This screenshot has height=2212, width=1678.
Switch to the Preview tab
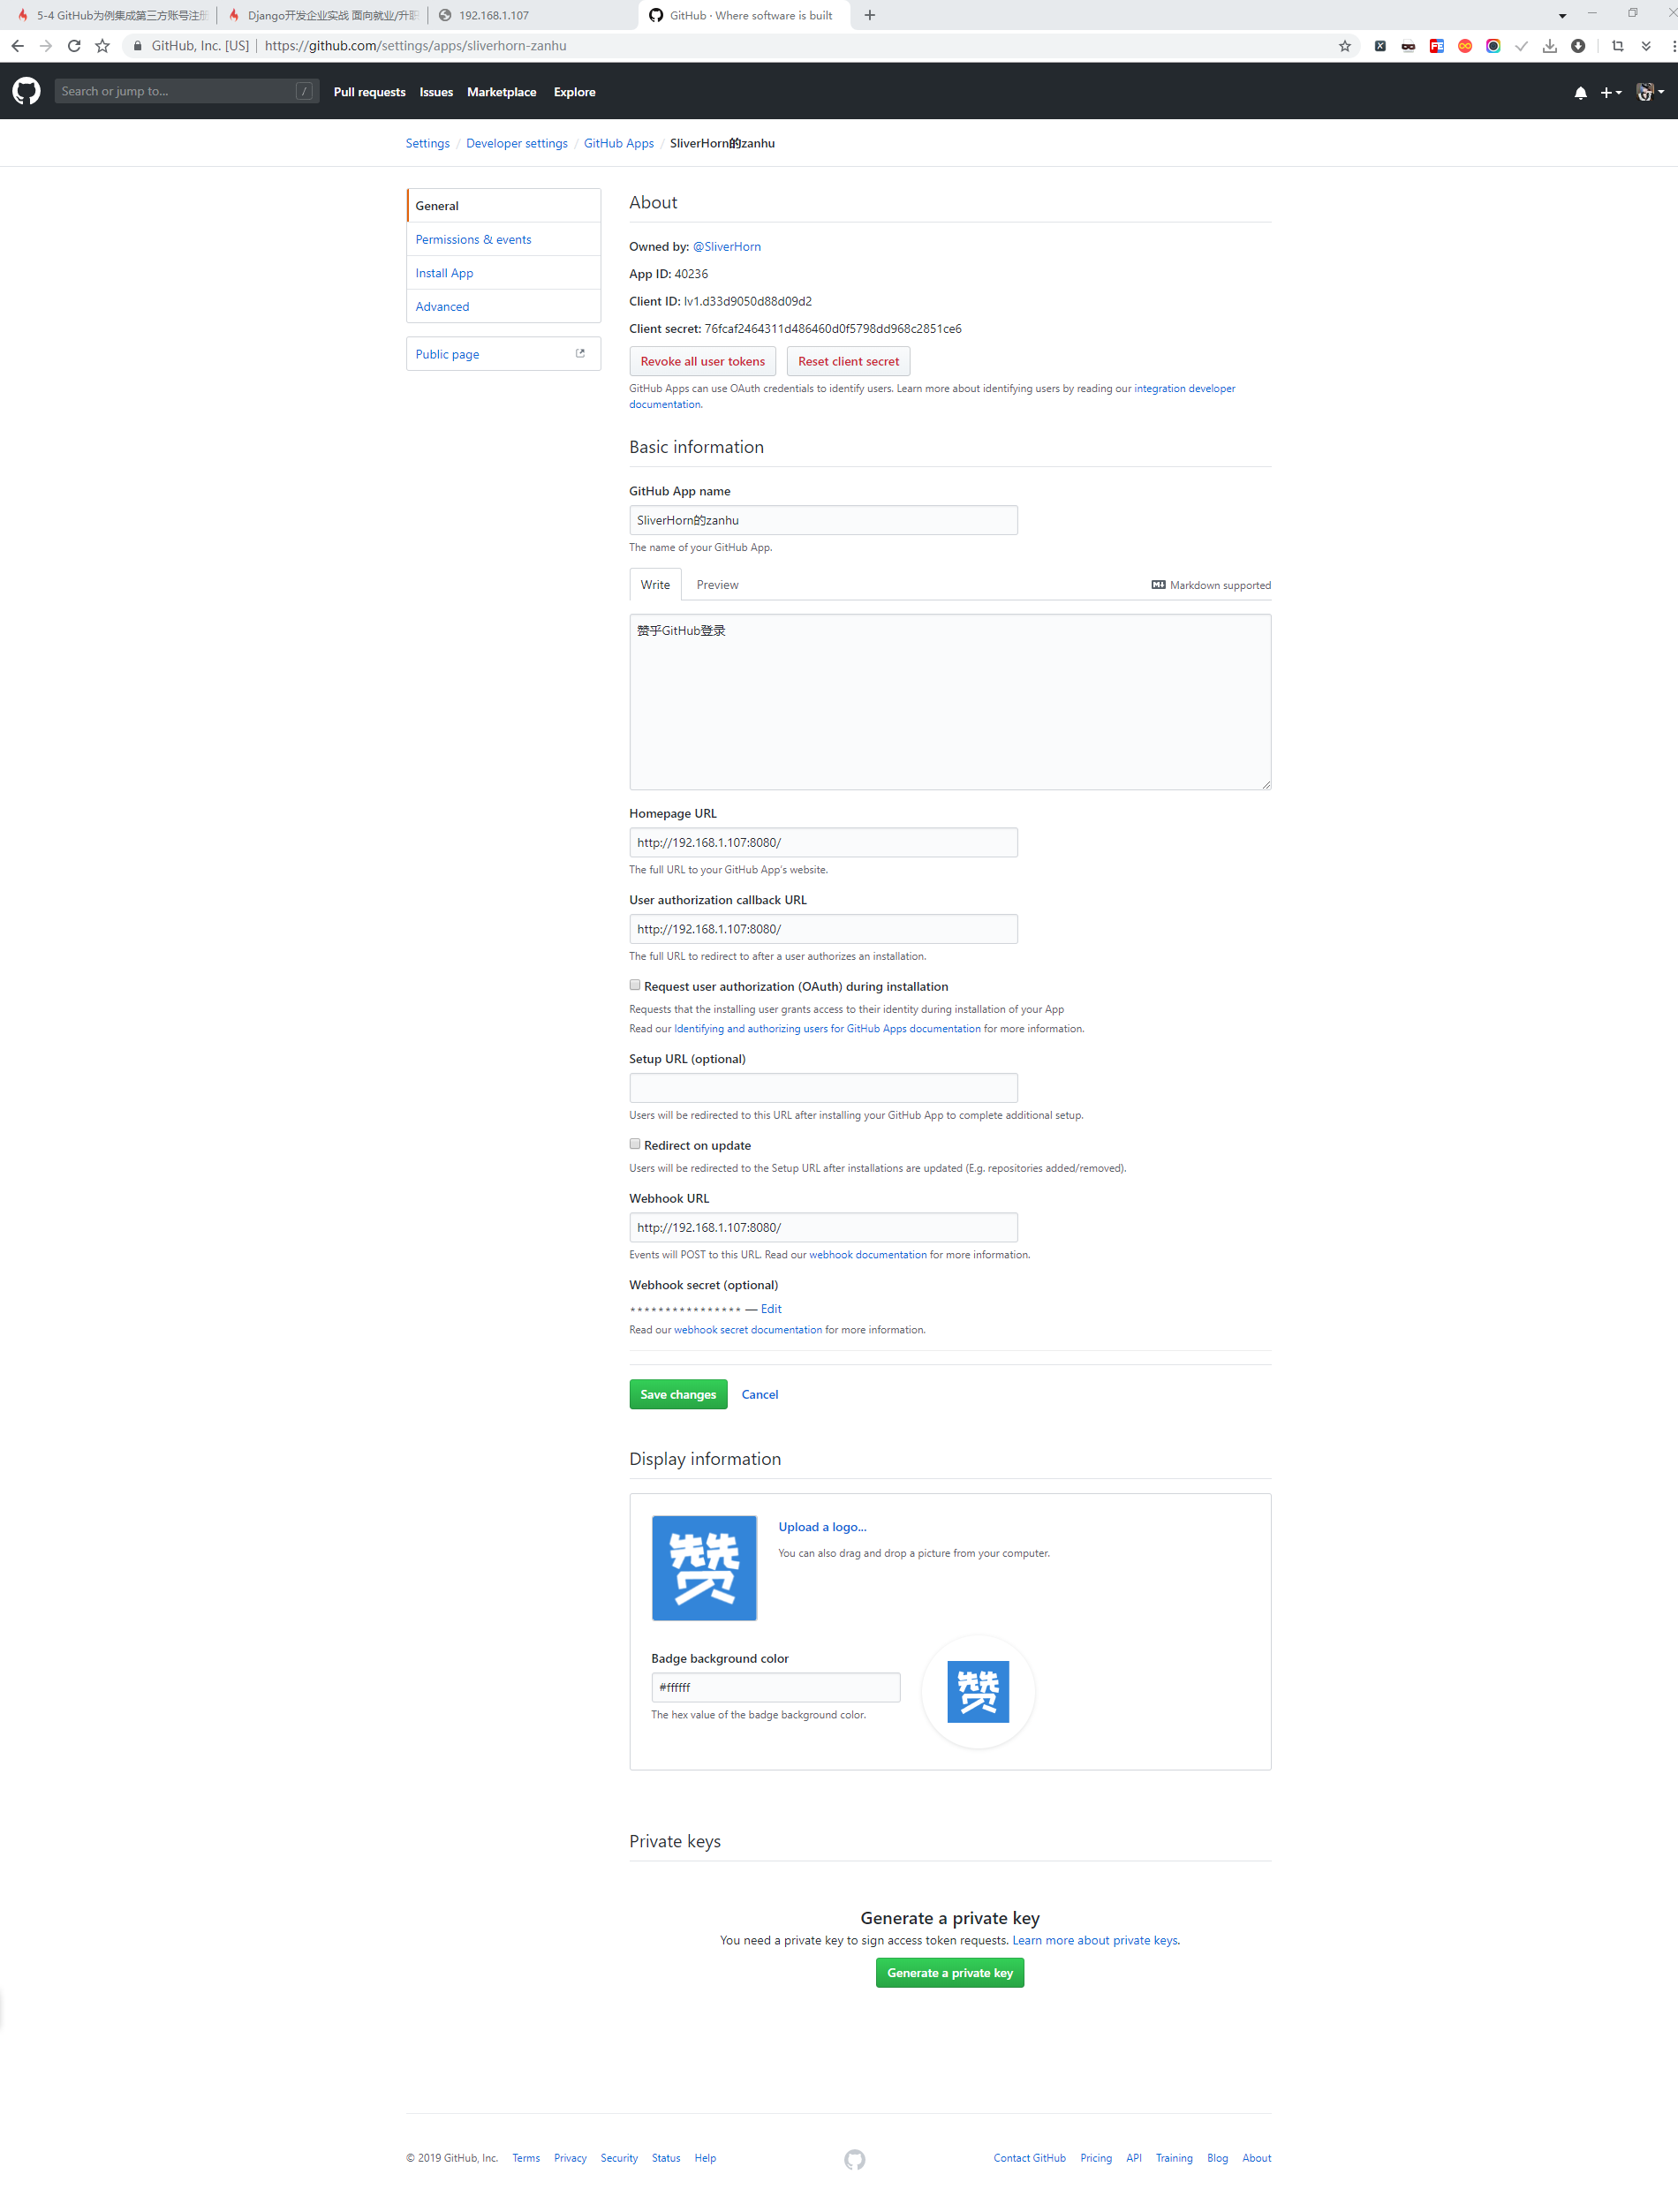pyautogui.click(x=717, y=584)
